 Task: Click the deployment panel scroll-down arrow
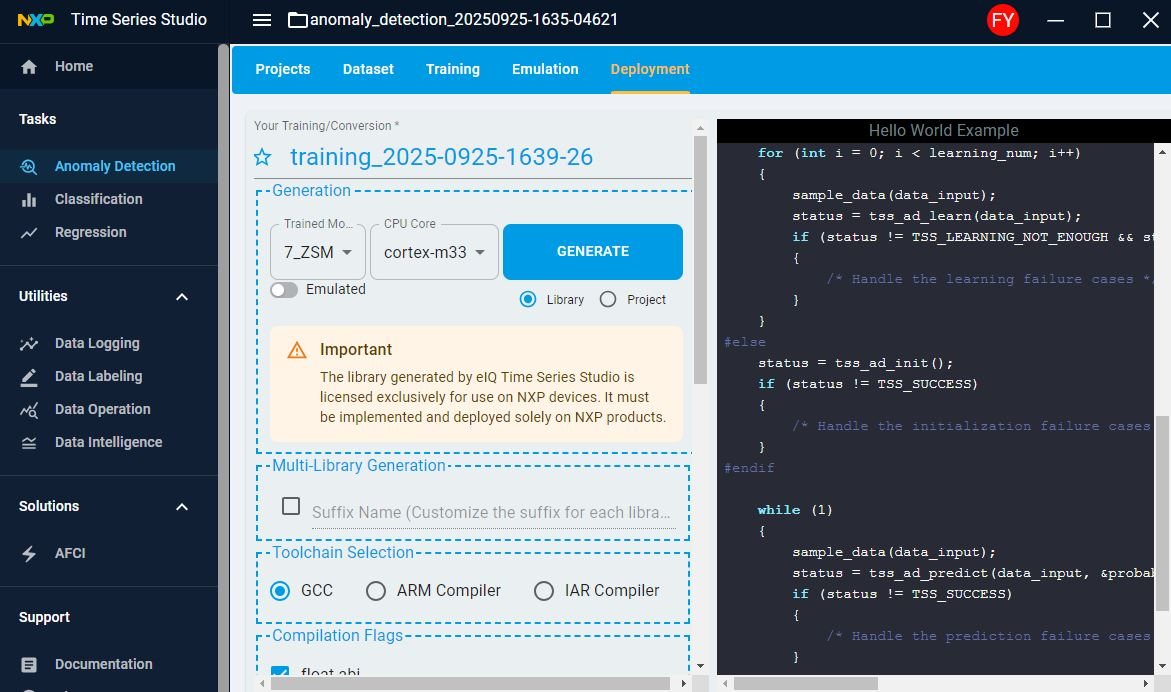pyautogui.click(x=700, y=666)
